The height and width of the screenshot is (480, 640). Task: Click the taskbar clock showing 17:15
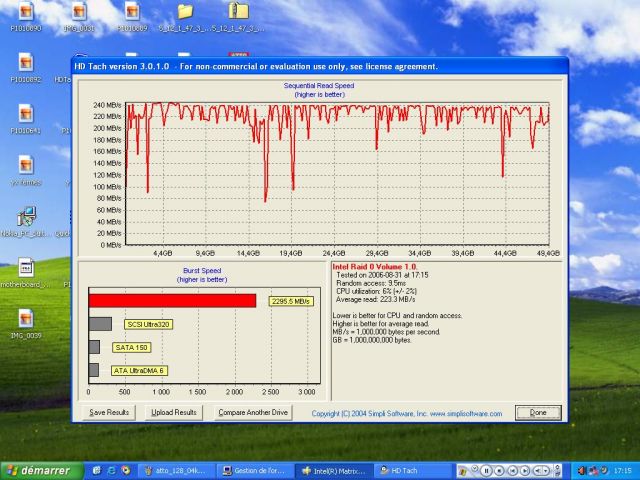pos(622,471)
